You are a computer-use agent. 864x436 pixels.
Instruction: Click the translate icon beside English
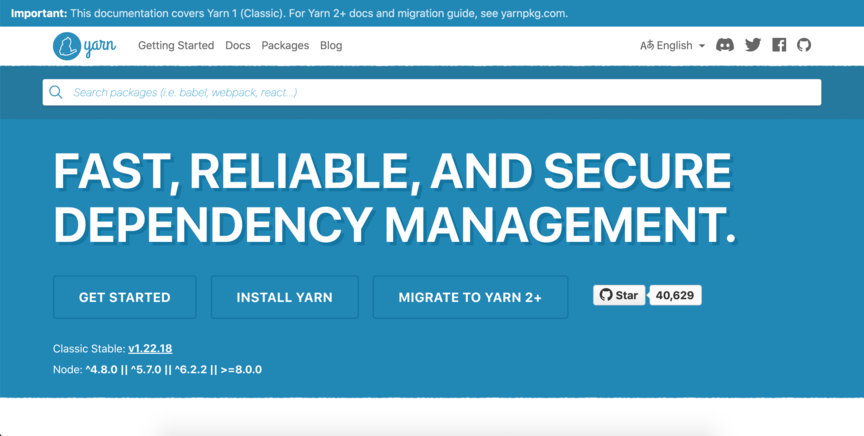647,46
